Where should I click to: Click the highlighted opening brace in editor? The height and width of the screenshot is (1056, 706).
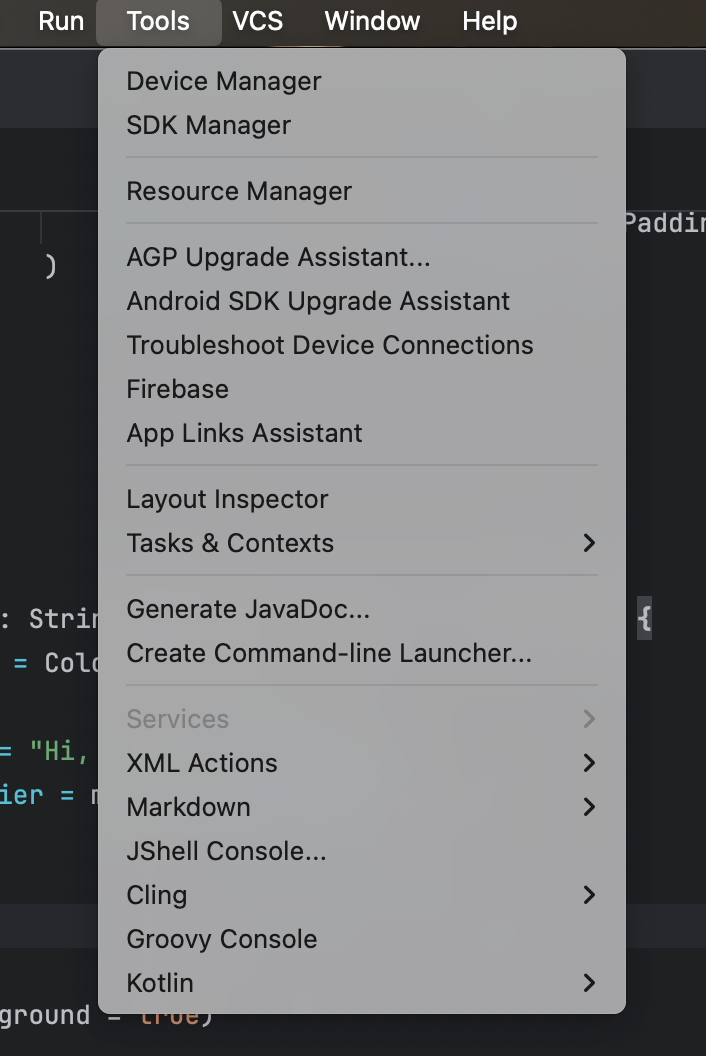pyautogui.click(x=645, y=618)
